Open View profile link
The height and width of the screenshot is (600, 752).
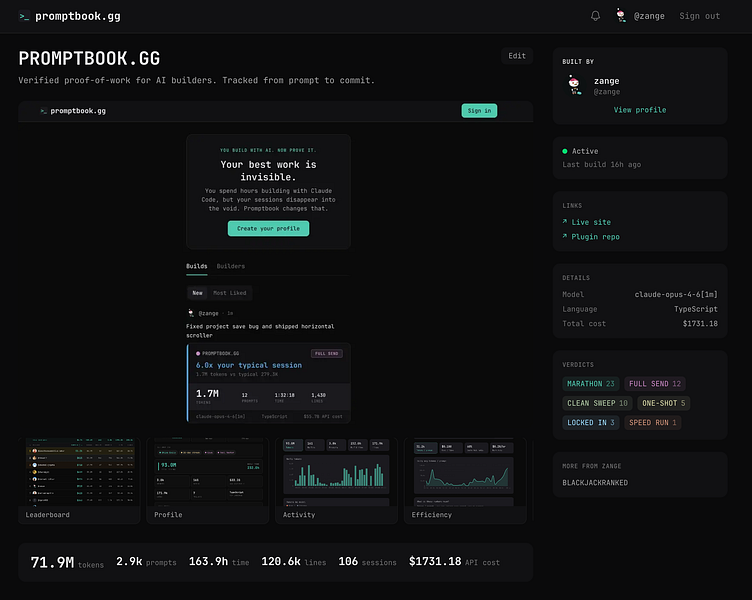[x=640, y=110]
